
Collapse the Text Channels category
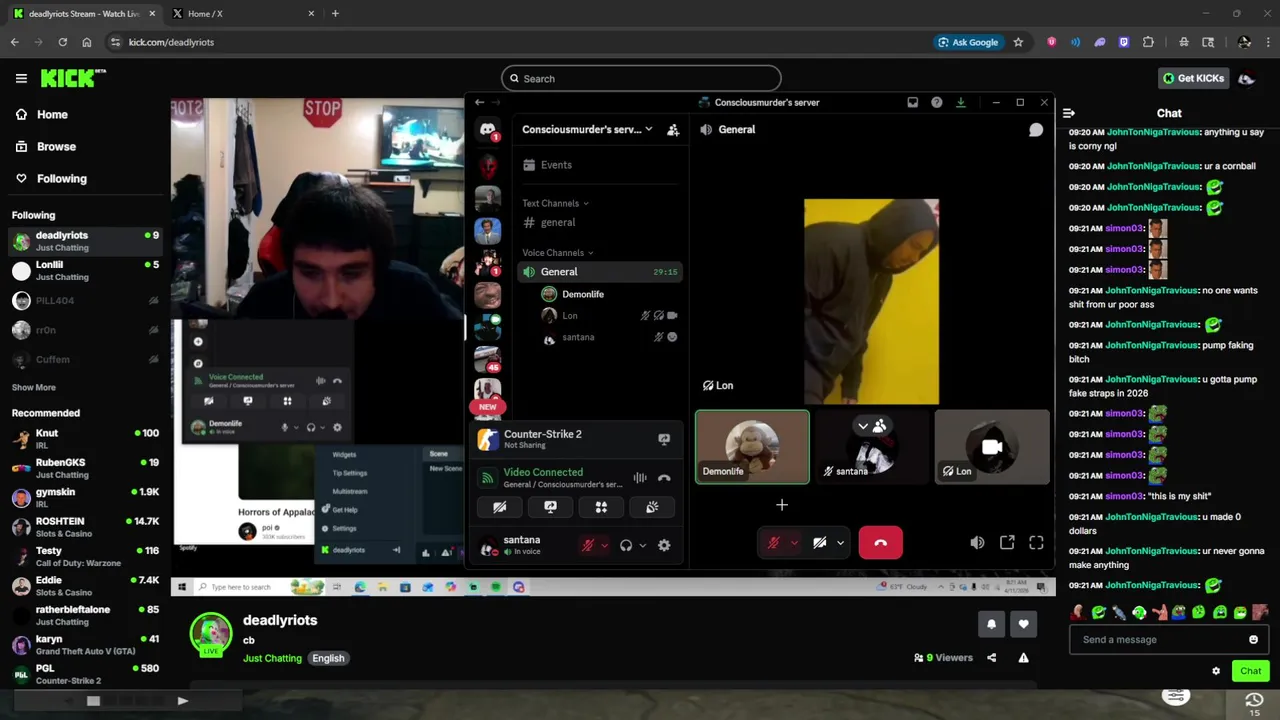(555, 204)
